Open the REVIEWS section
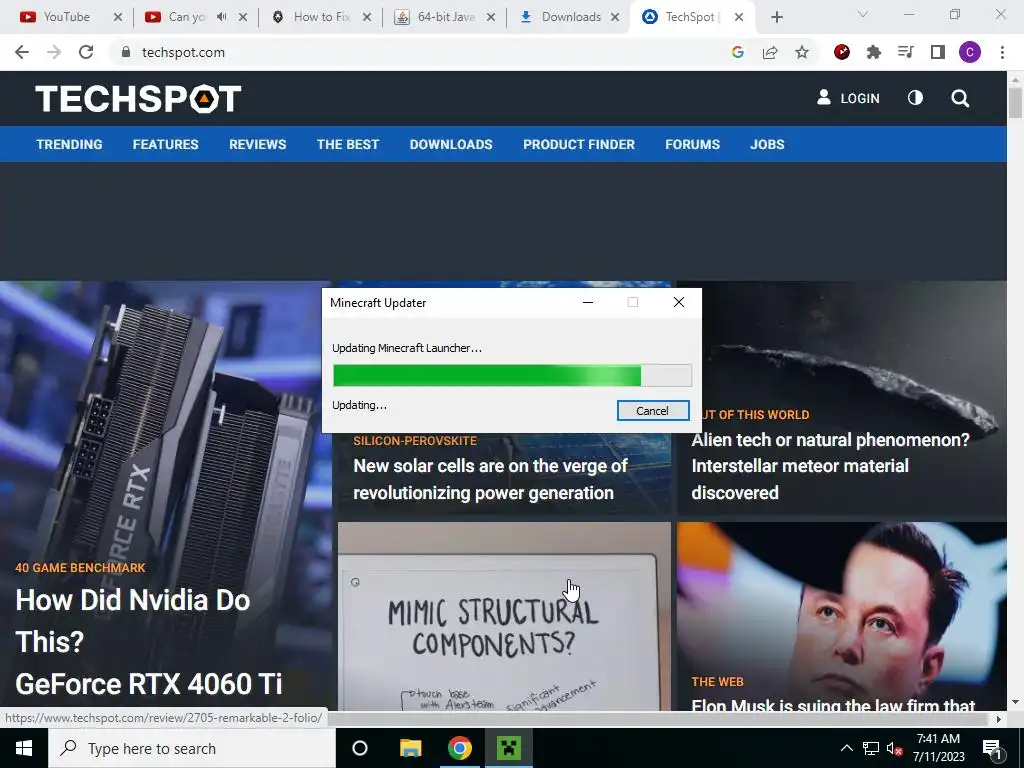 click(257, 144)
